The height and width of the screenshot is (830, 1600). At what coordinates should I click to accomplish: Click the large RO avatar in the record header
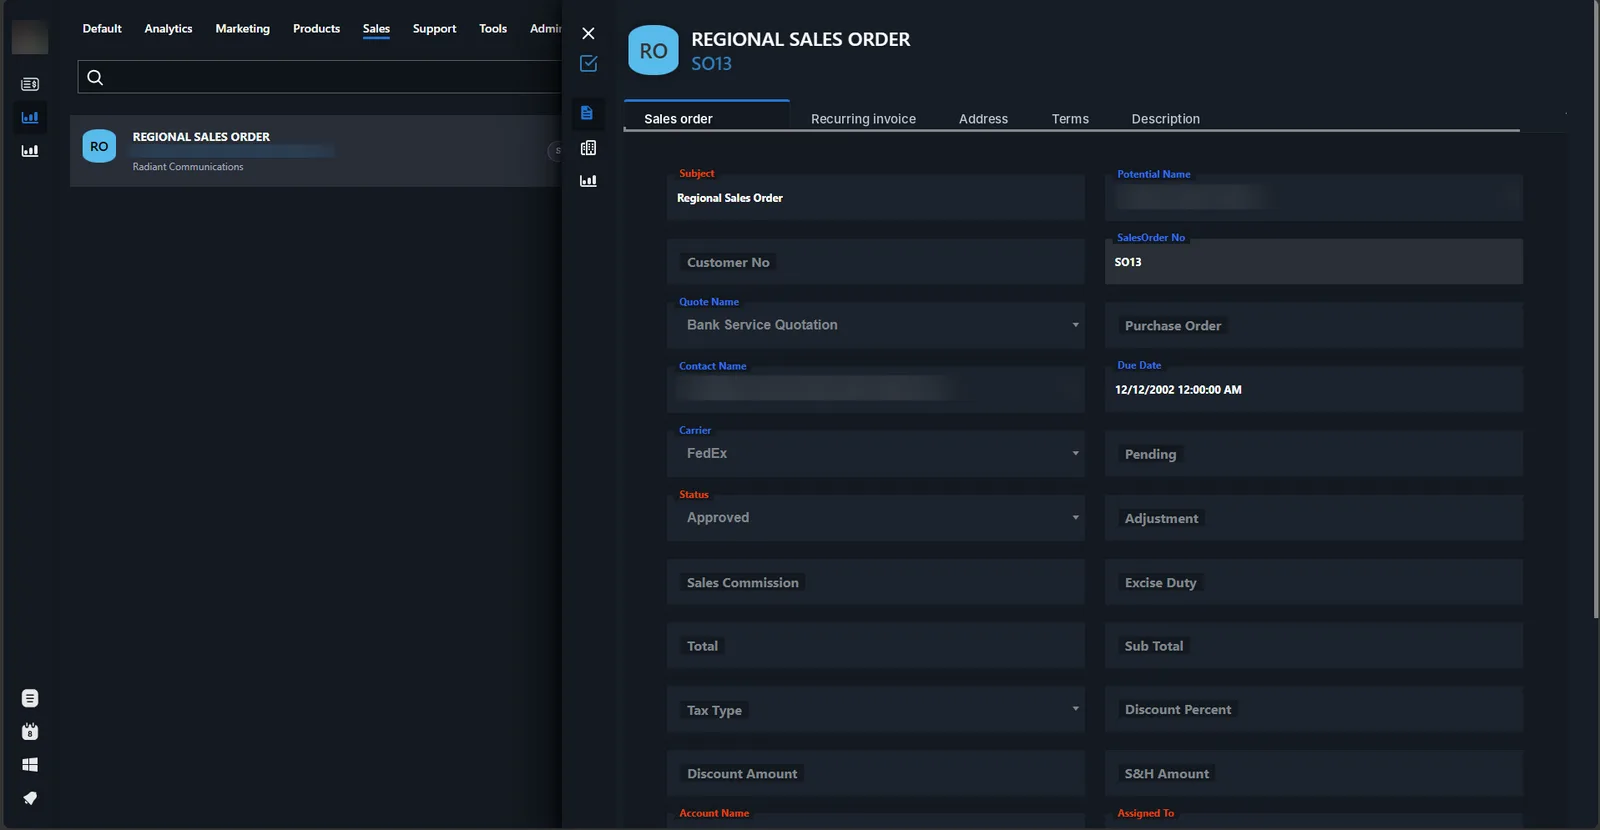653,50
